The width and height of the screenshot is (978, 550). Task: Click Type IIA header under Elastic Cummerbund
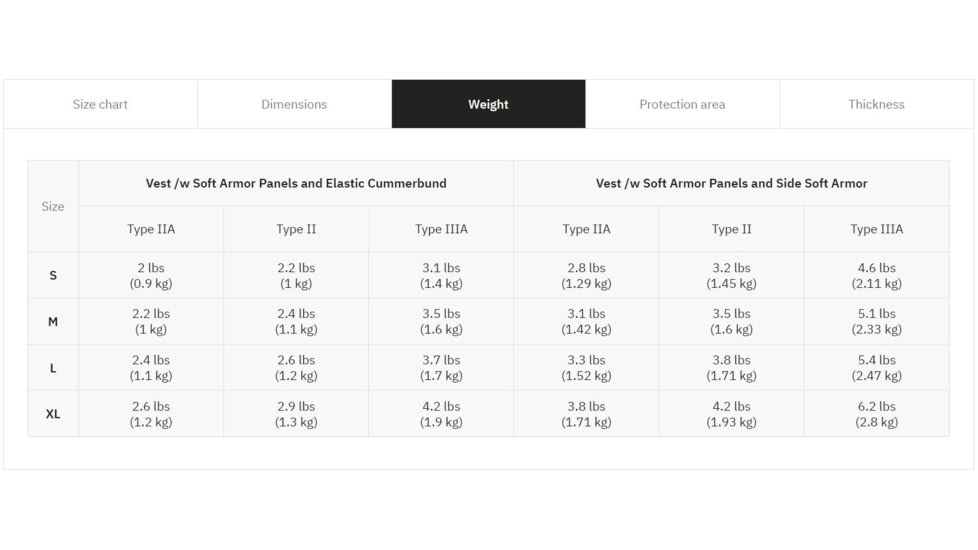pyautogui.click(x=151, y=229)
